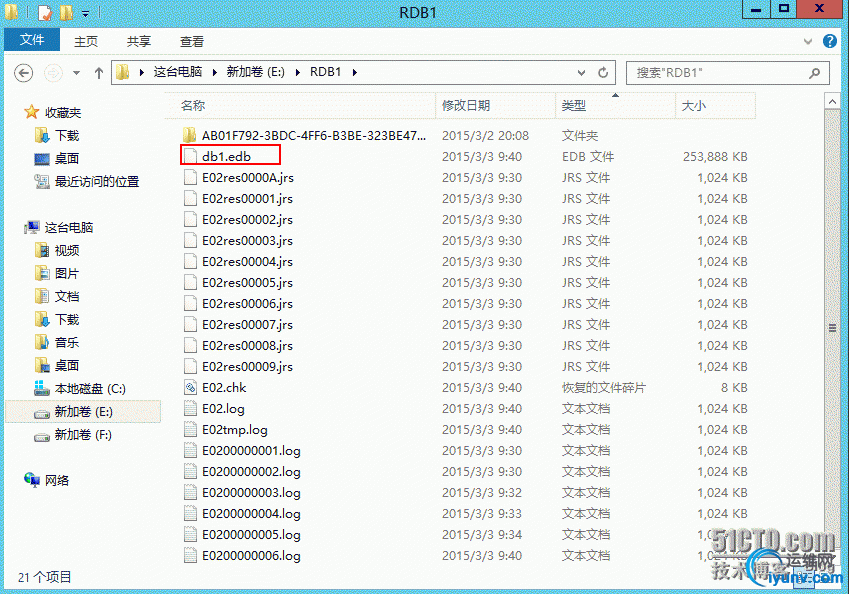
Task: Click the Back navigation arrow
Action: pyautogui.click(x=23, y=73)
